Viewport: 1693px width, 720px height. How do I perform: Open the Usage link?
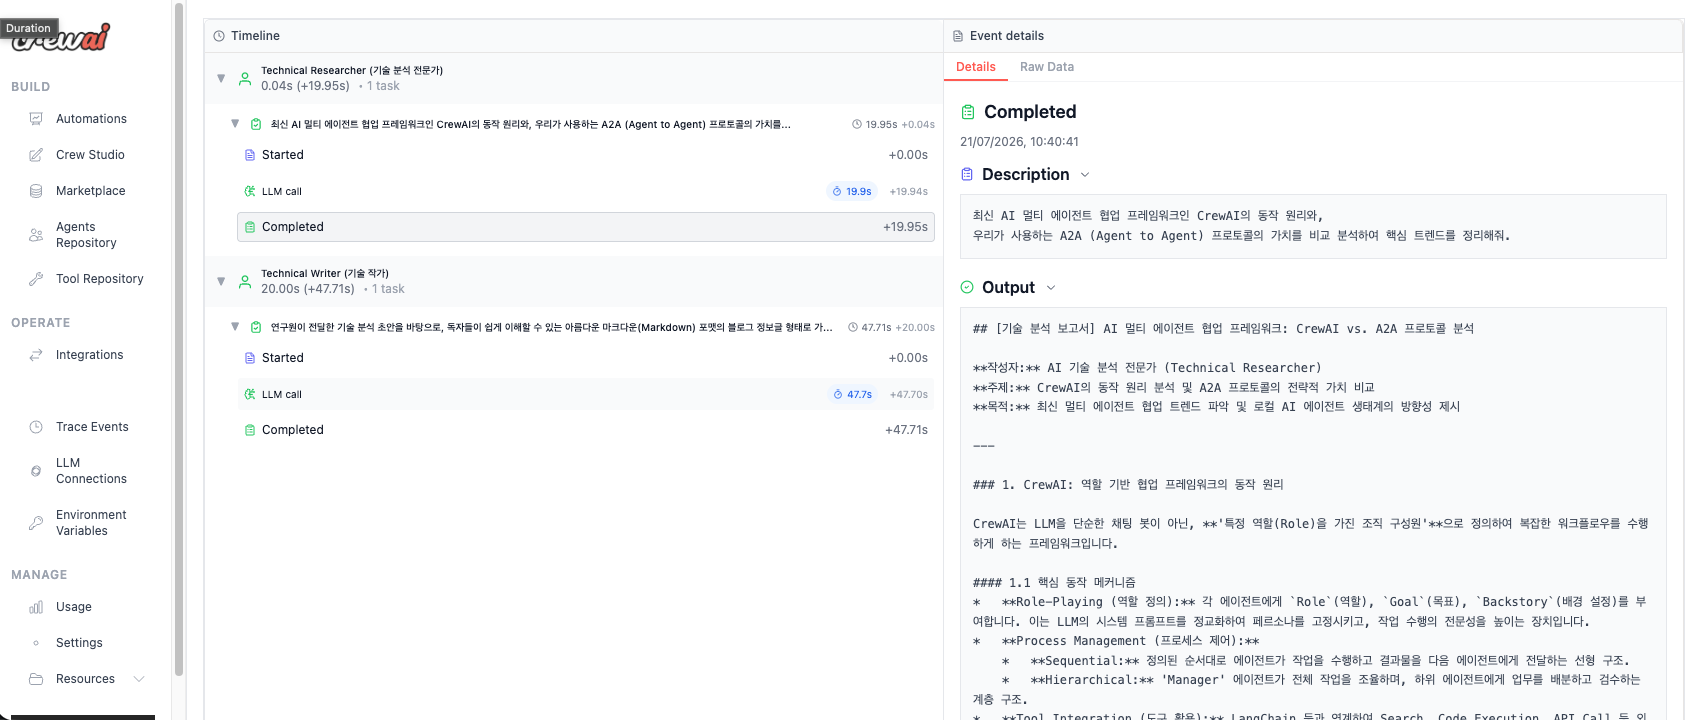coord(74,607)
